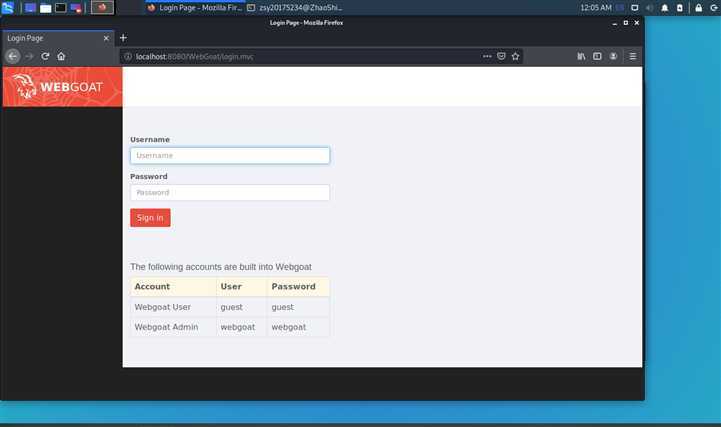
Task: Open the display settings tray icon
Action: point(635,8)
